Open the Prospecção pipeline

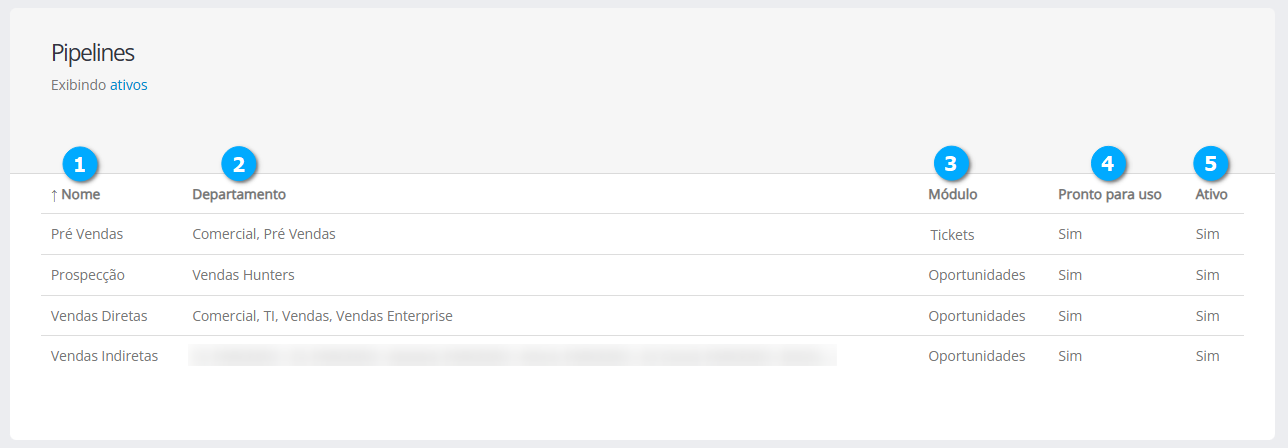tap(88, 275)
